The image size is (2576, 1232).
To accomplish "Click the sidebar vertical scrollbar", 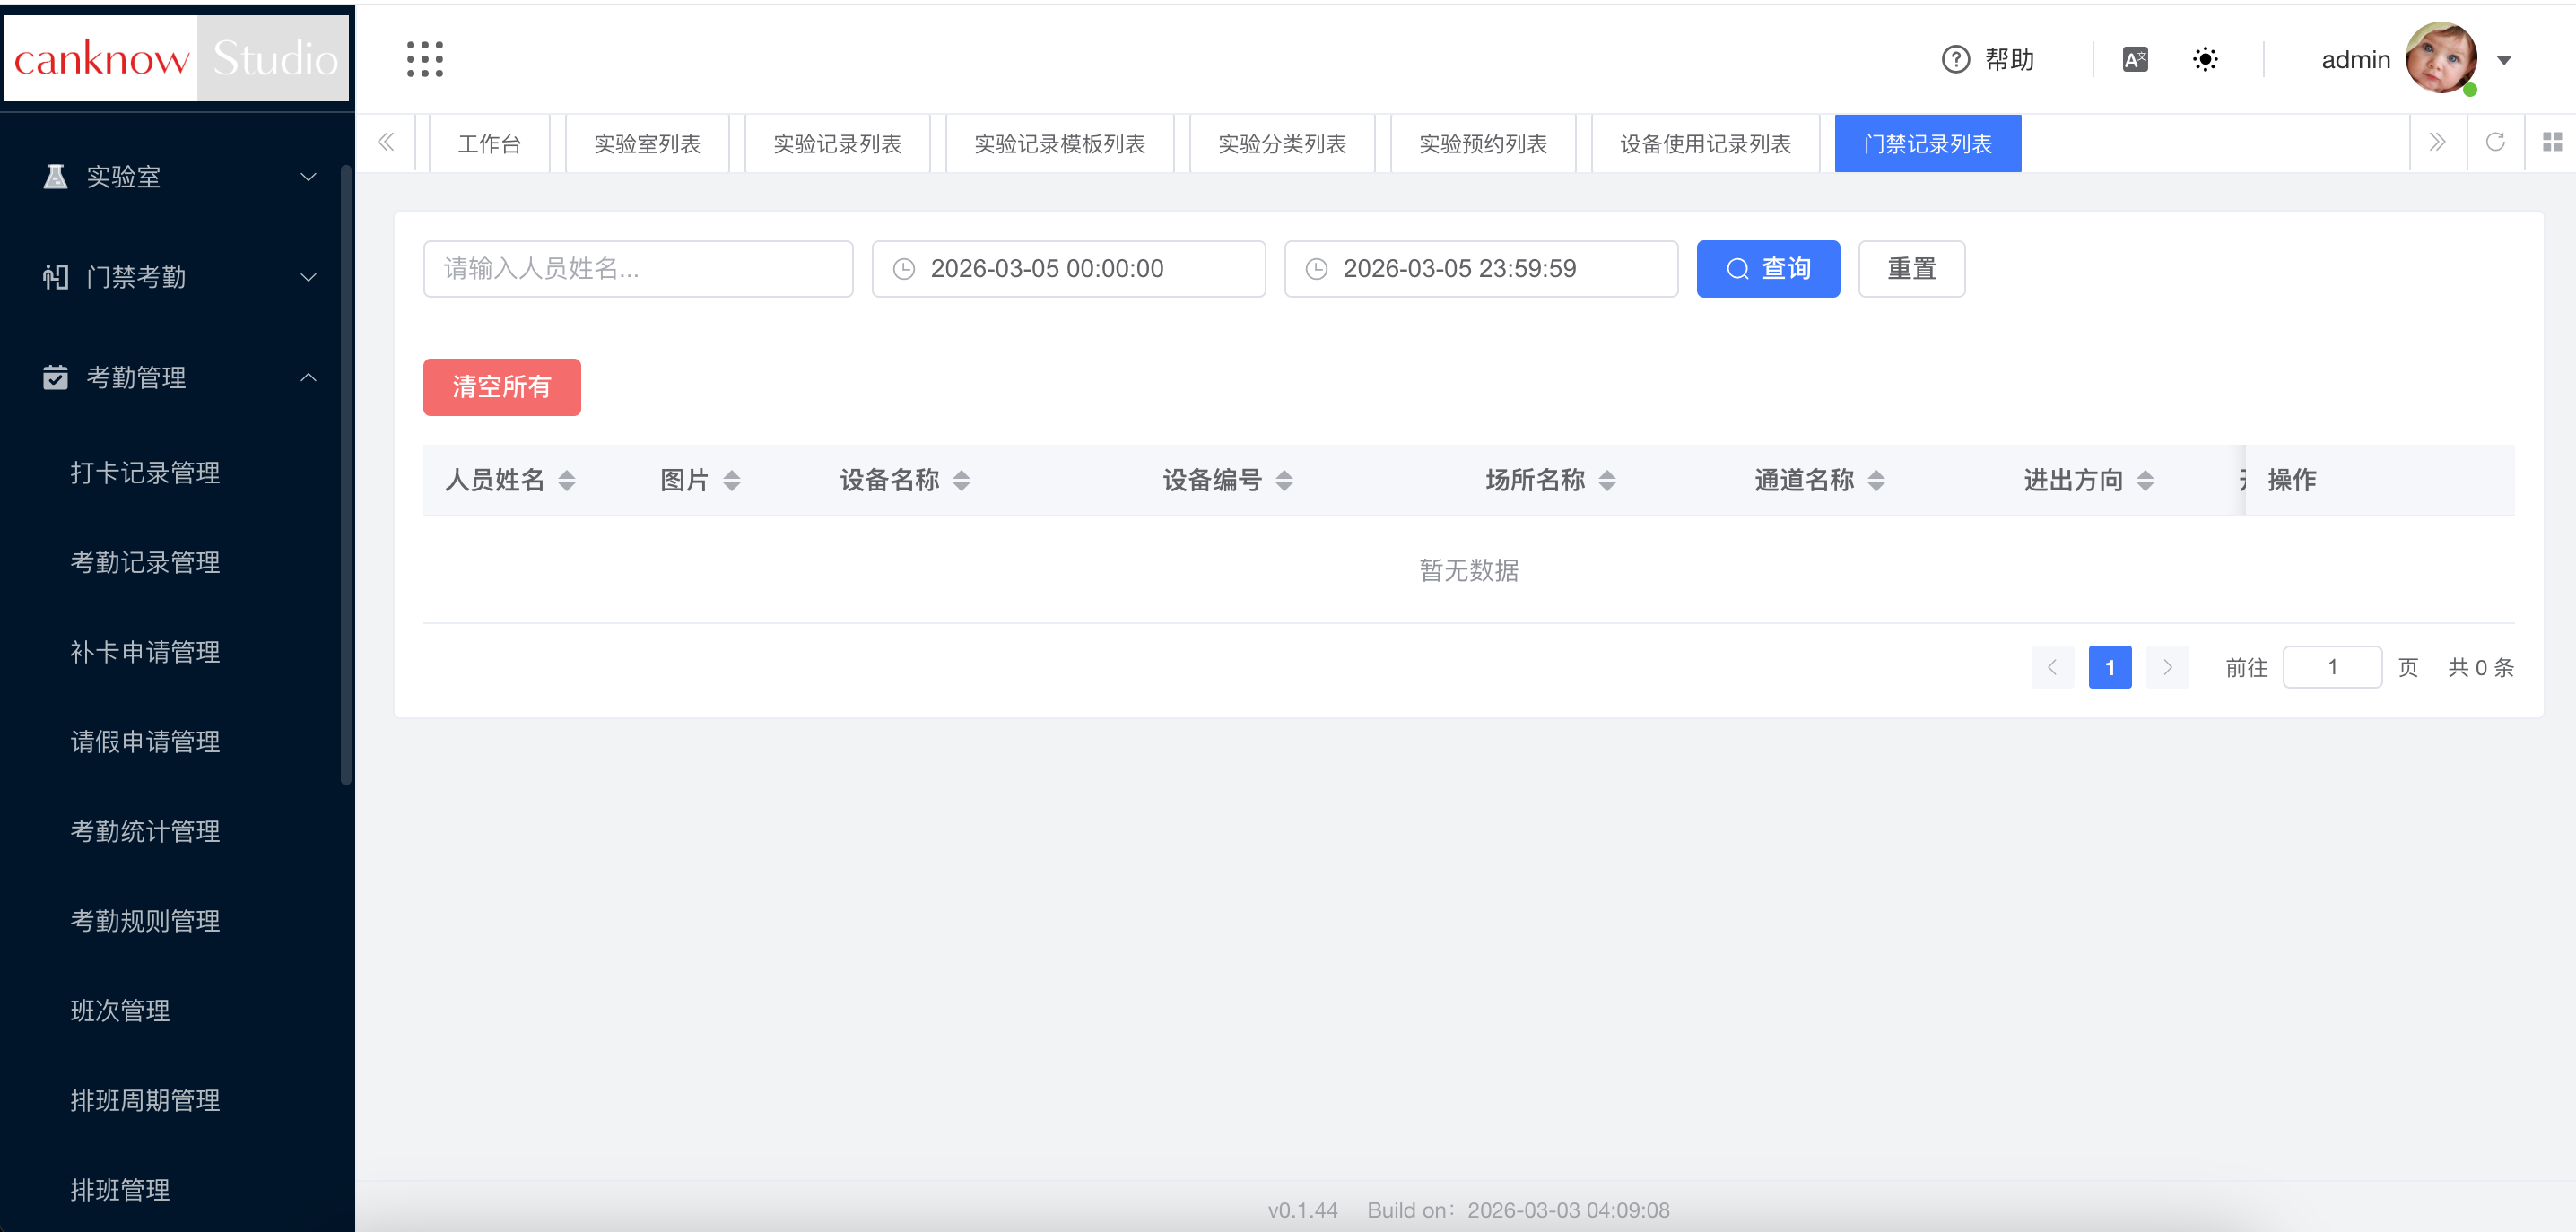I will pyautogui.click(x=346, y=475).
